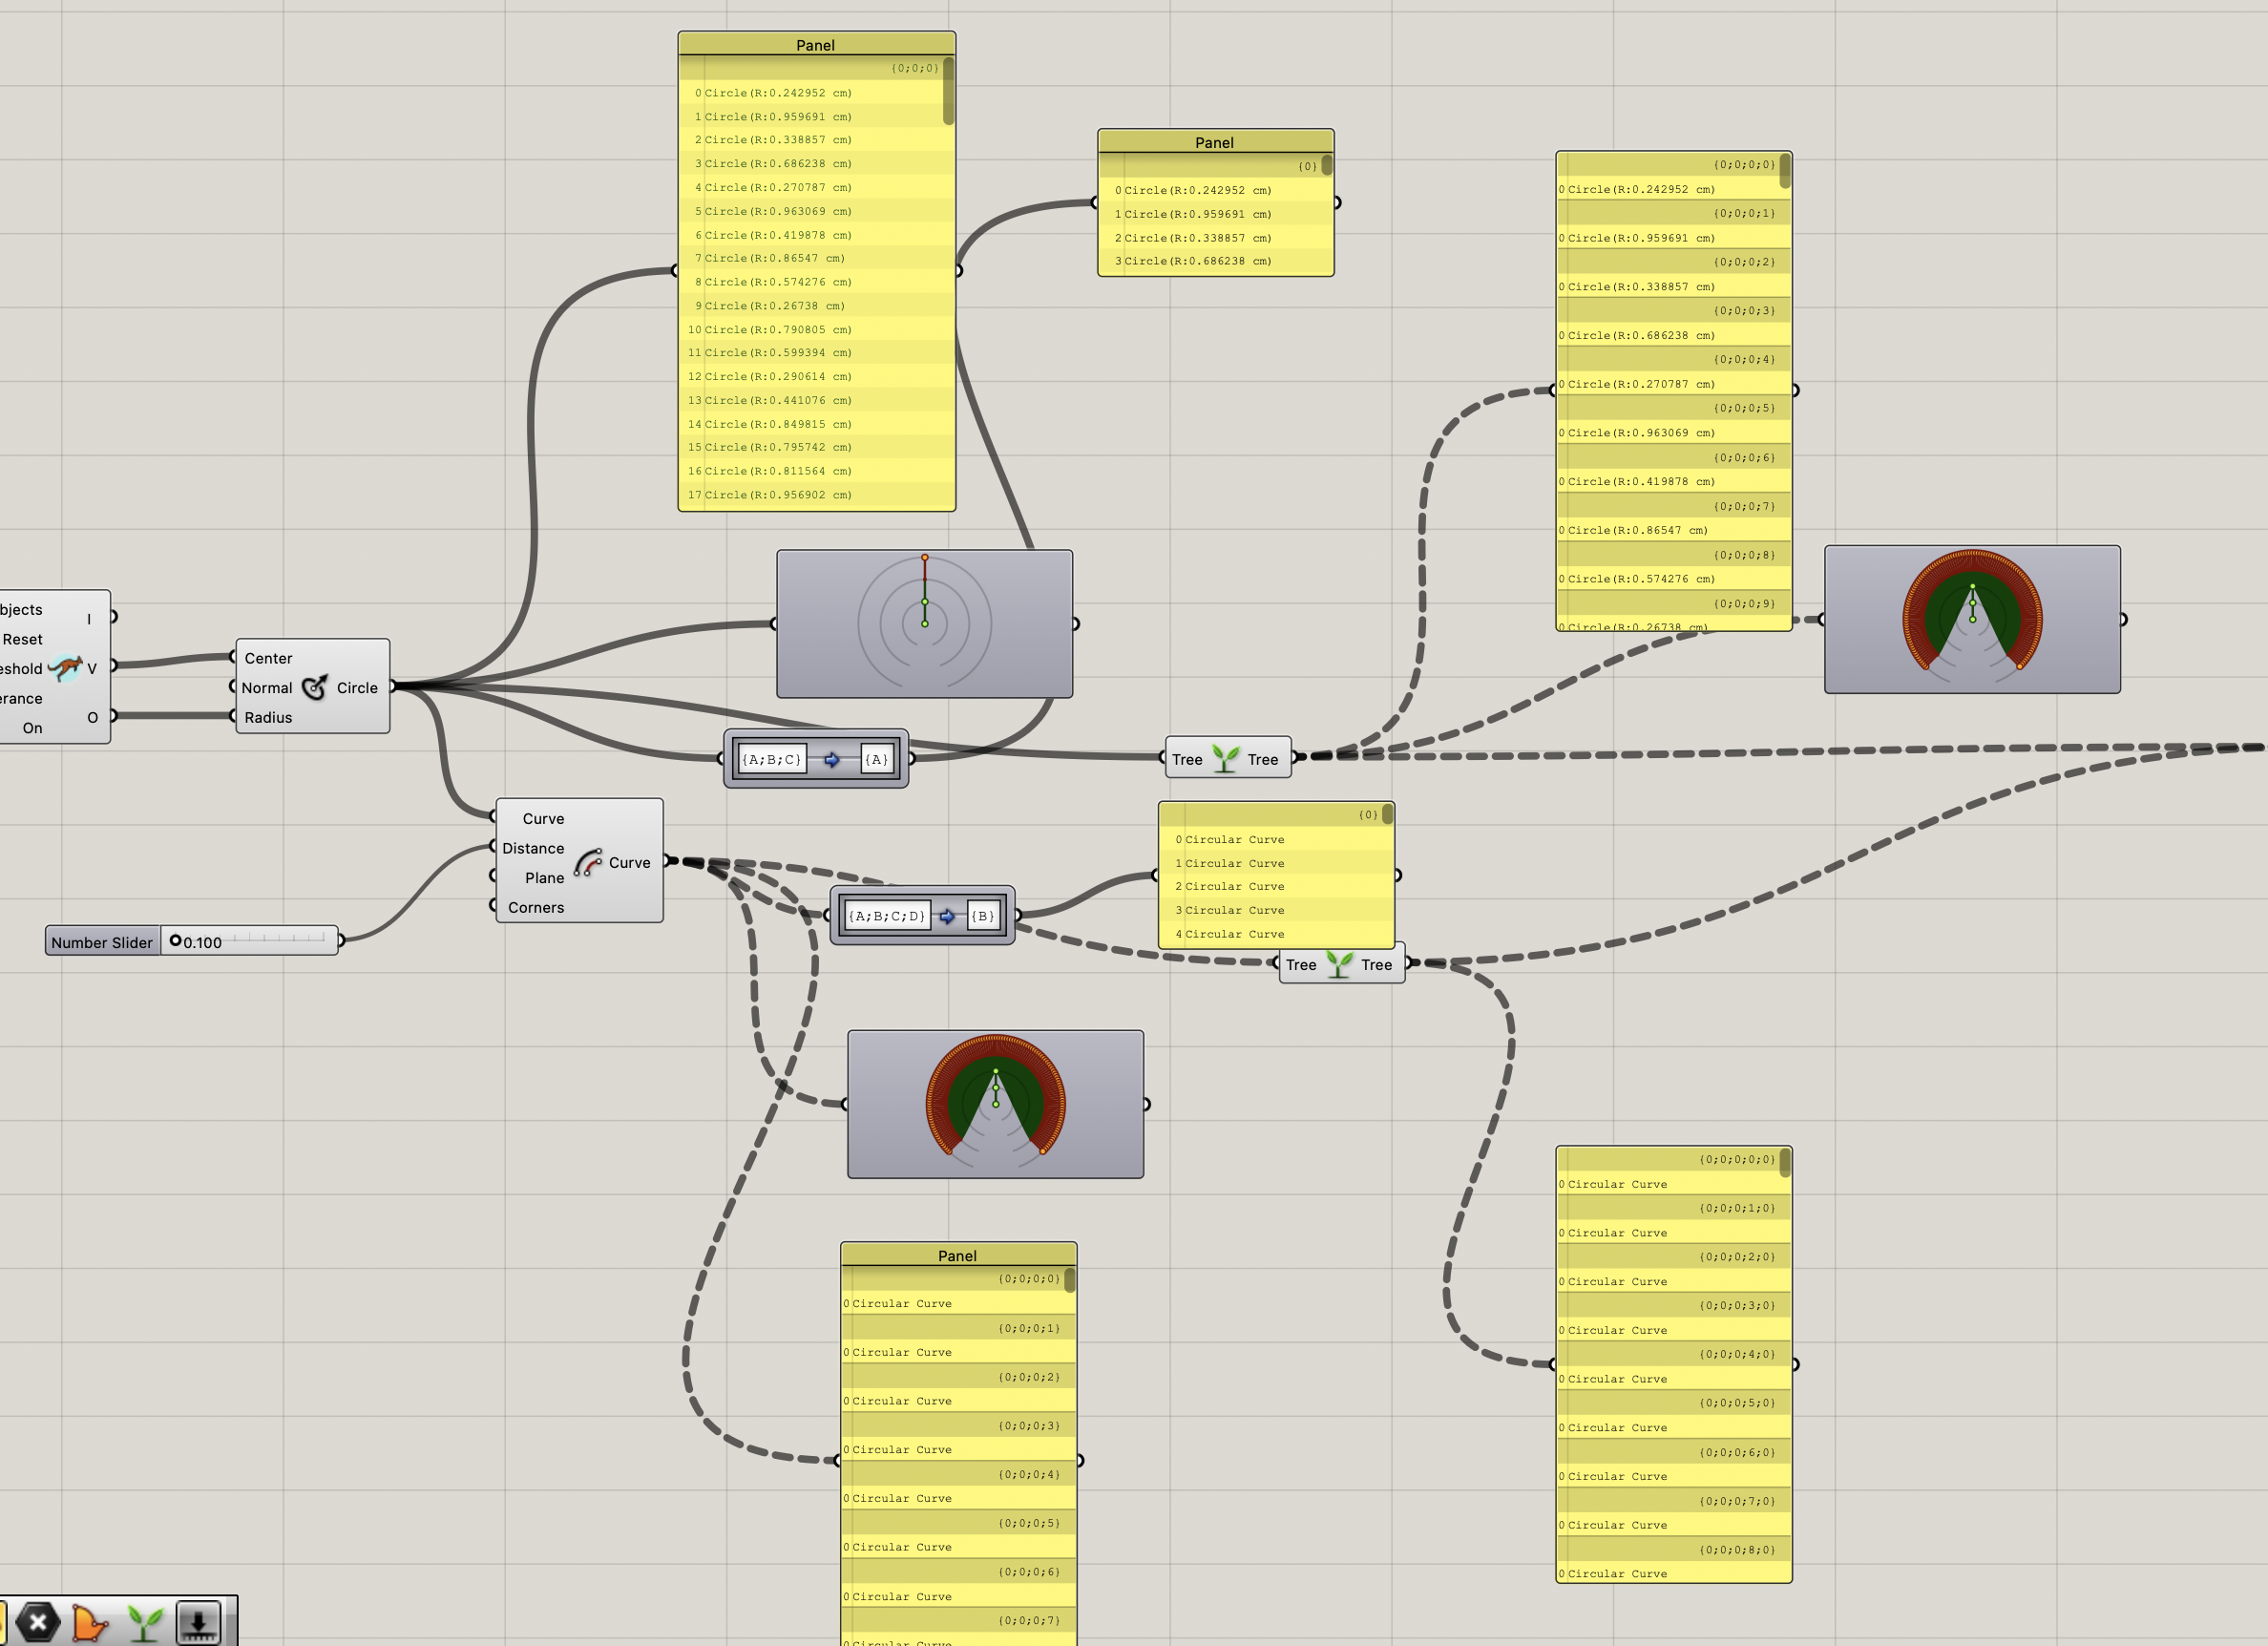Screen dimensions: 2268x1646
Task: Click the black hexagon X icon in bottom toolbar
Action: [38, 1622]
